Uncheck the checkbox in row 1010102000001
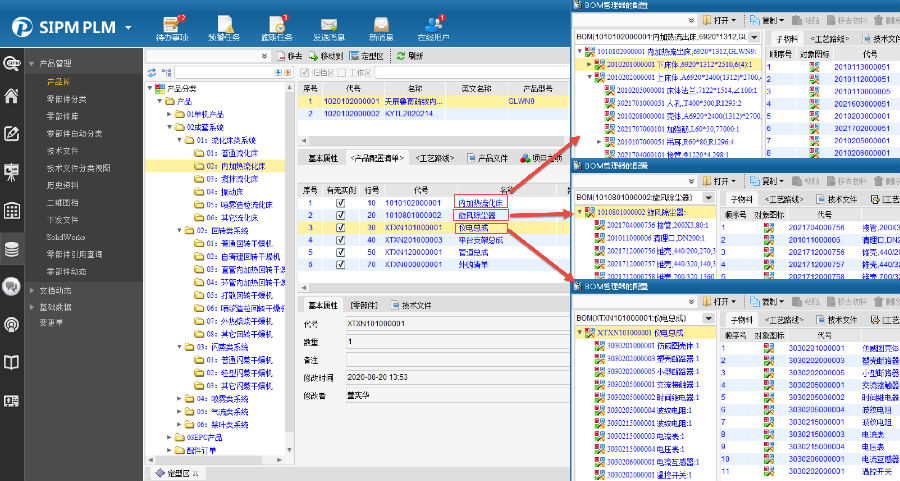Screen dimensions: 900x481 [341, 203]
